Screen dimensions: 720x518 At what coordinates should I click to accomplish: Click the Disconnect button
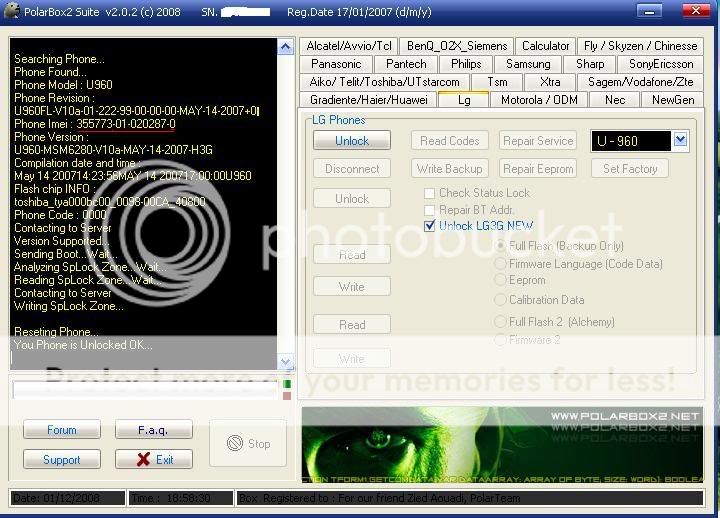tap(352, 169)
